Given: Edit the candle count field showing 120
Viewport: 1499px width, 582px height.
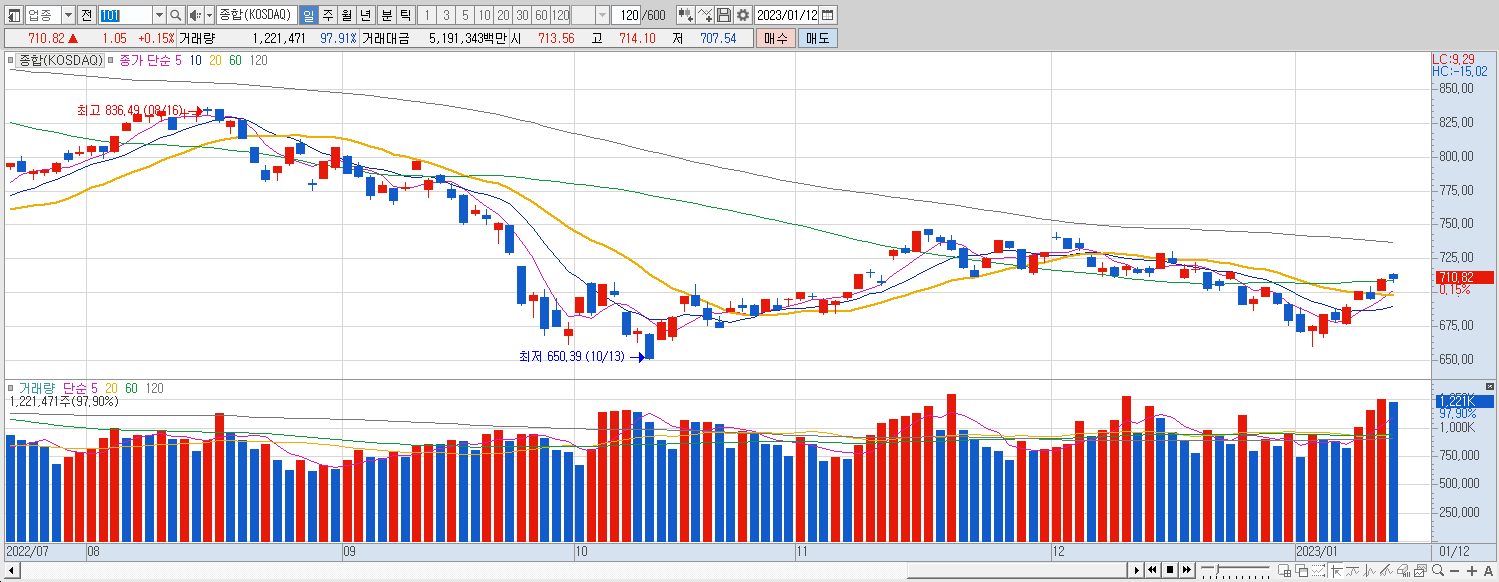Looking at the screenshot, I should click(x=626, y=15).
